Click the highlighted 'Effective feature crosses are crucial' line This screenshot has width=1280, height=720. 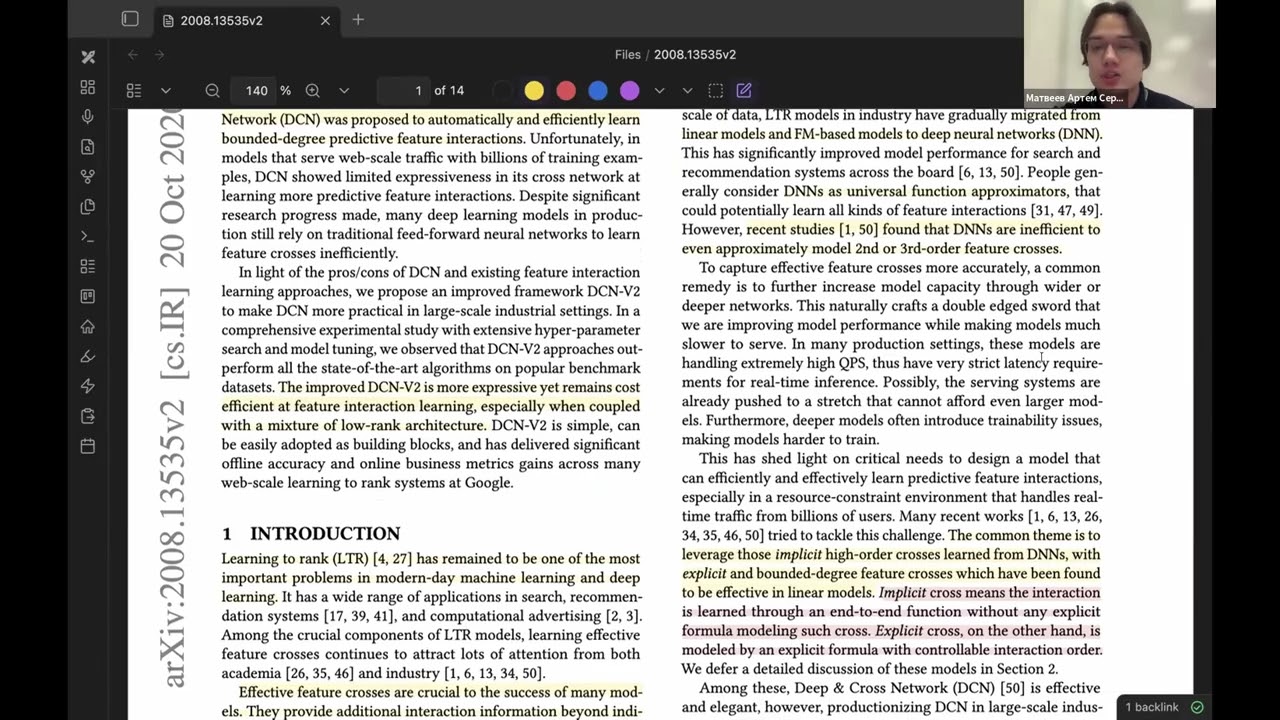pyautogui.click(x=440, y=692)
